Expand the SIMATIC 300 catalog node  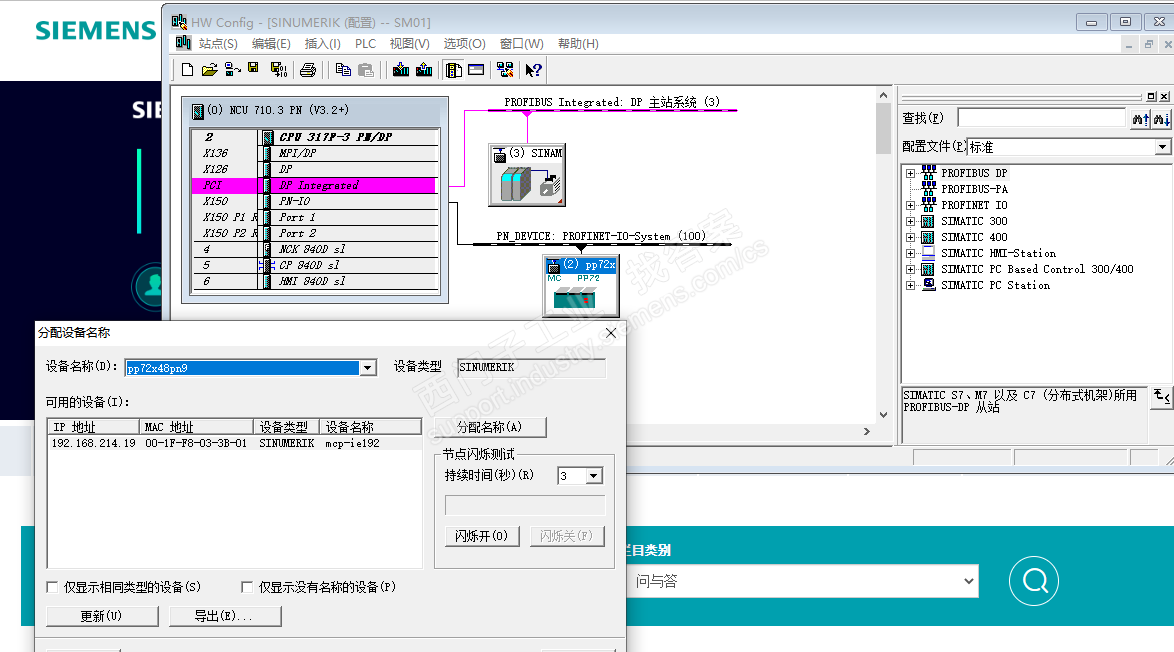(x=910, y=222)
